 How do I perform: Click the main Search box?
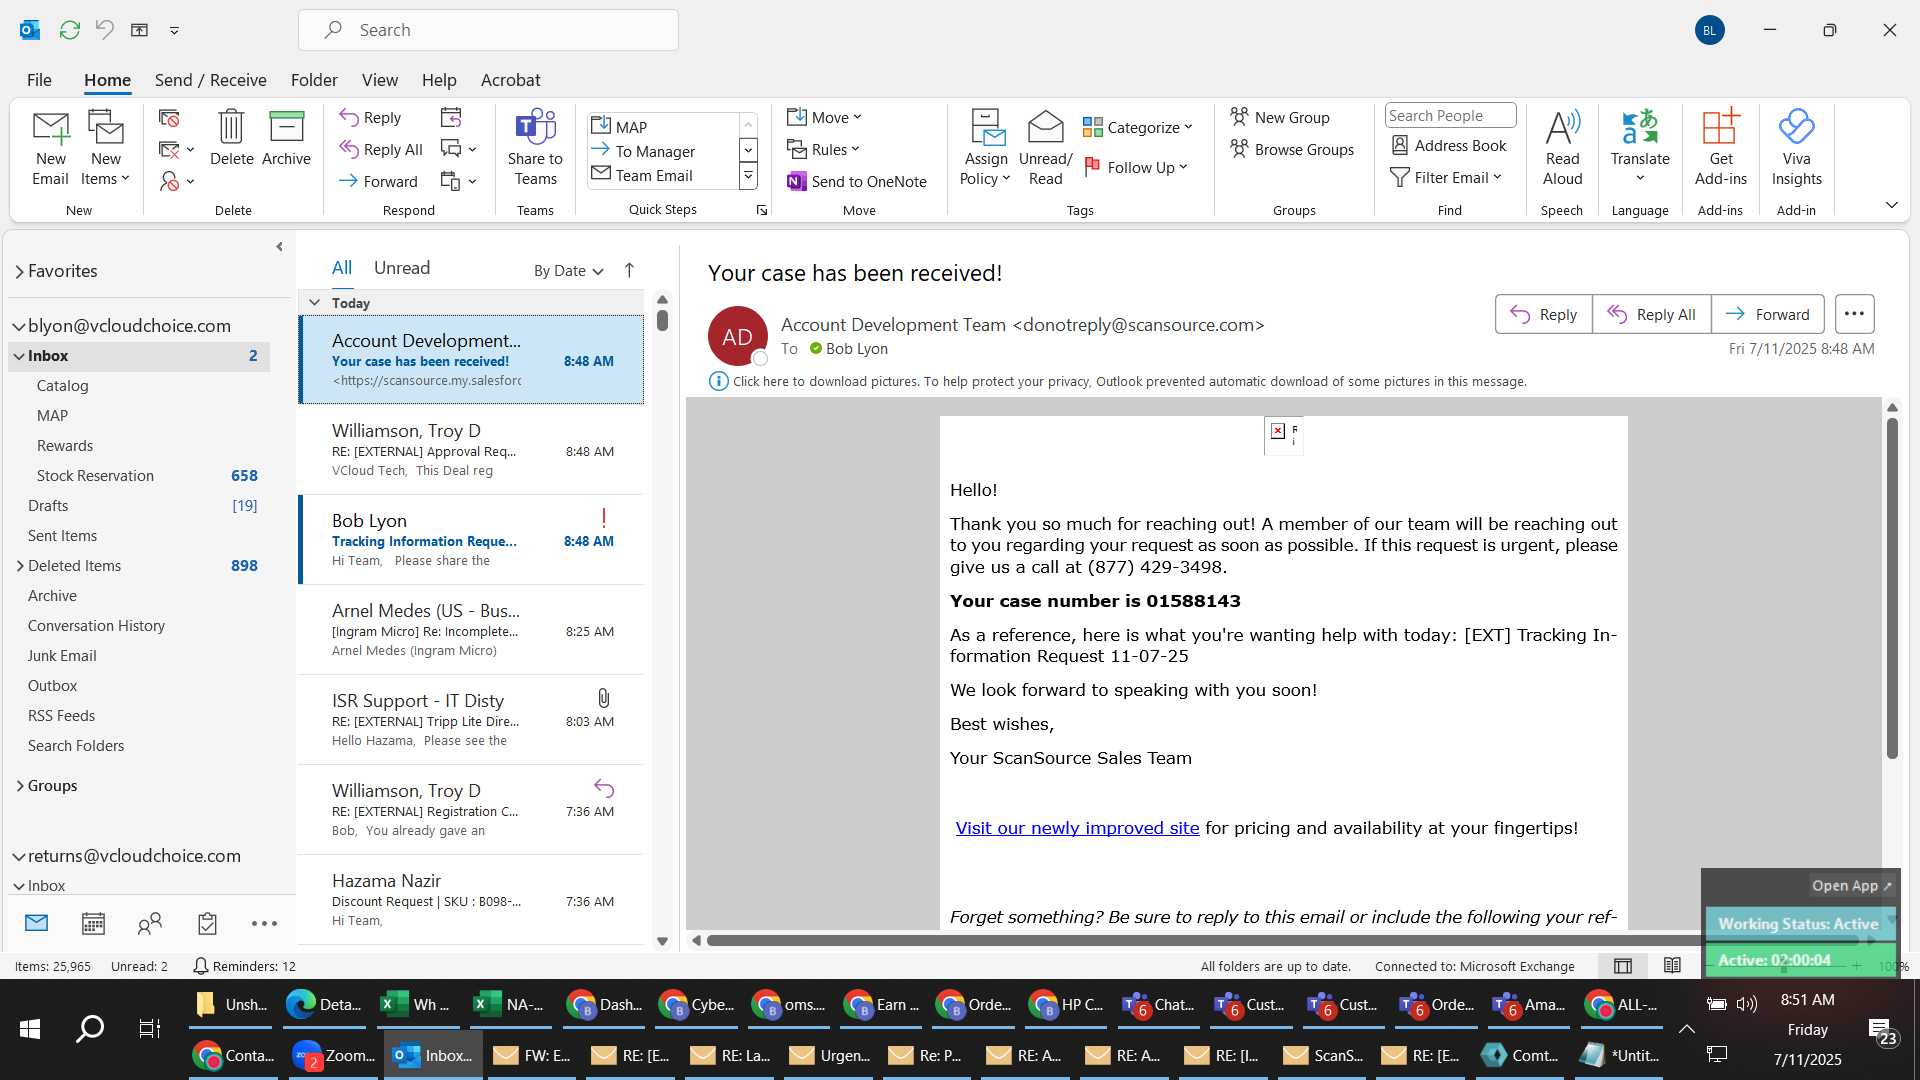488,30
